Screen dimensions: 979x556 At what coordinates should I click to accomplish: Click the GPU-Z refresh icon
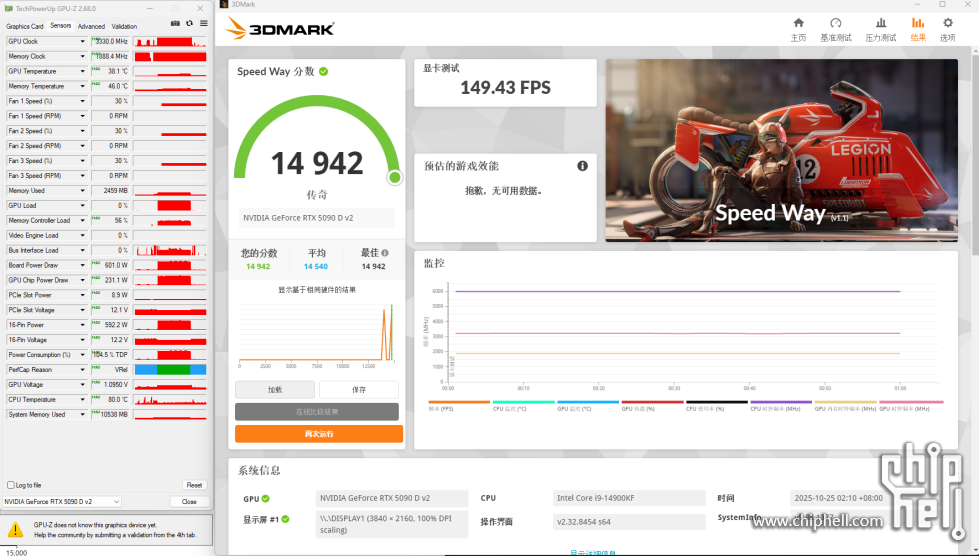(x=189, y=23)
